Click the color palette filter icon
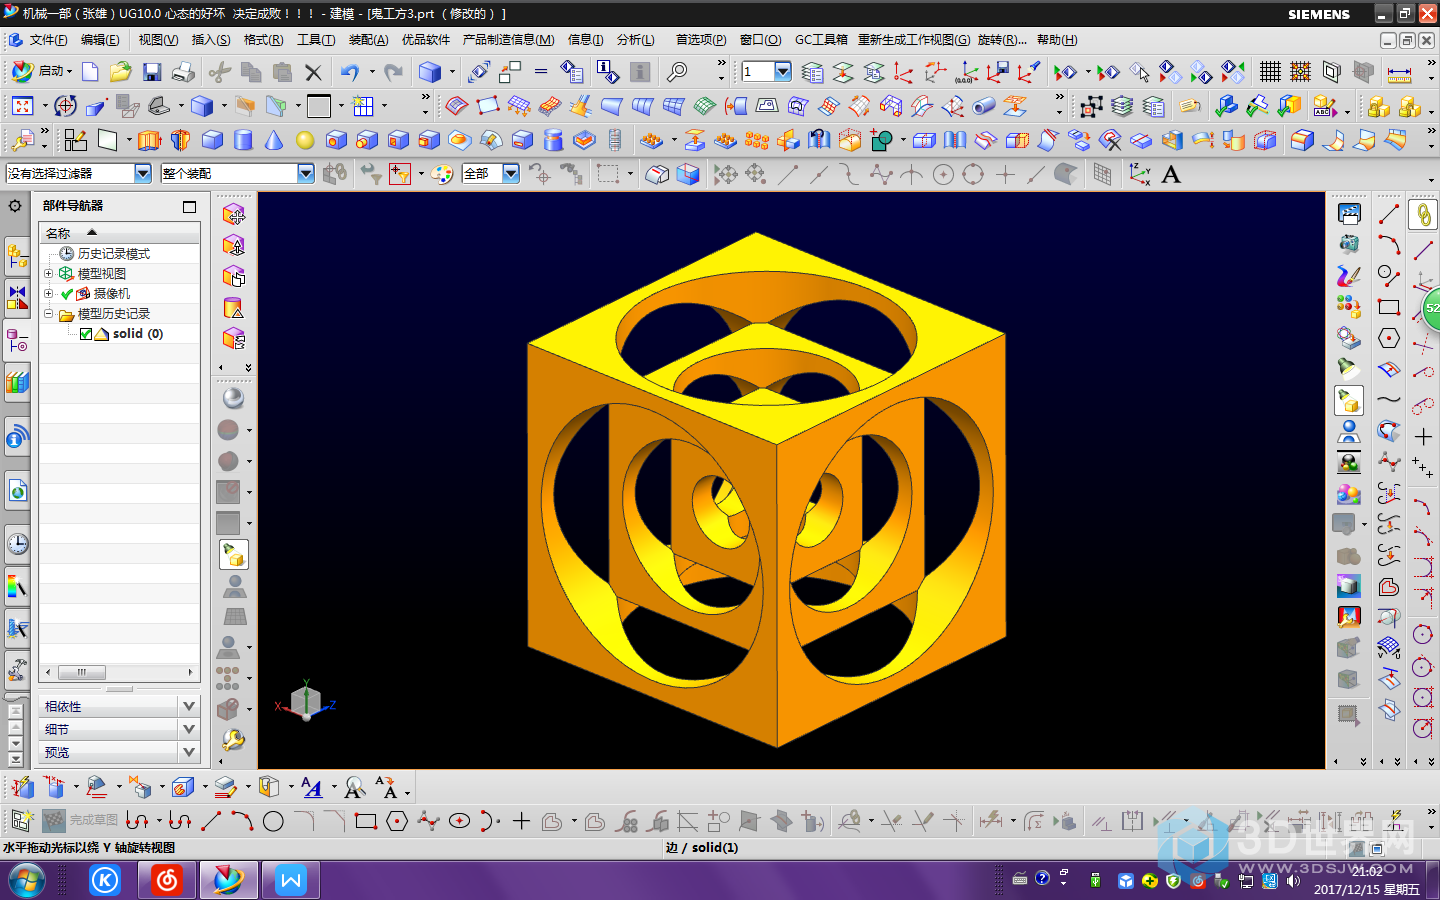 tap(442, 174)
